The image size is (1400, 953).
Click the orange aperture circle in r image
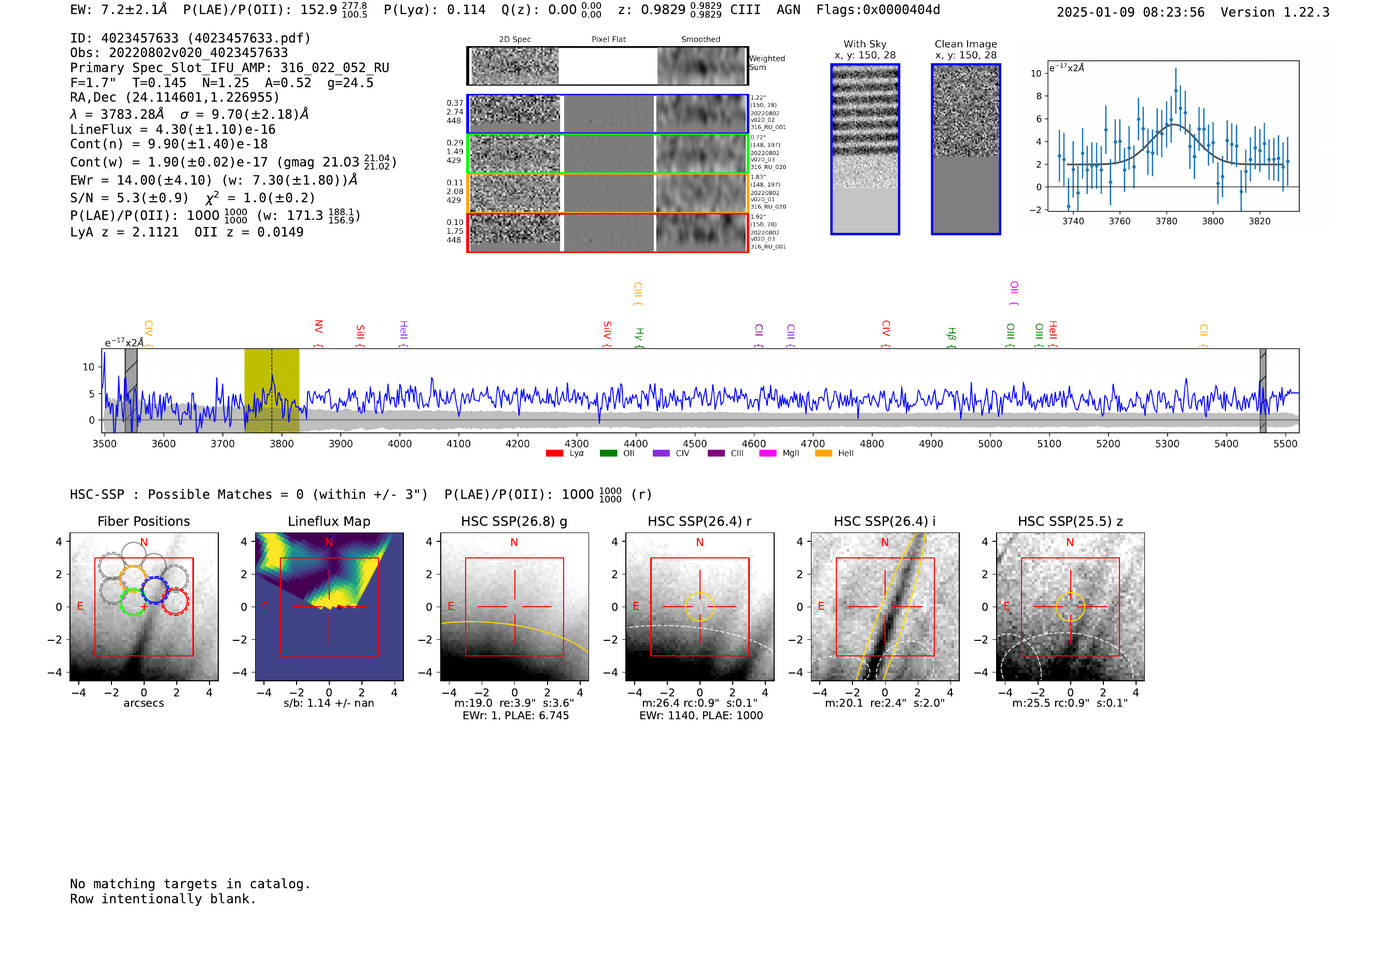tap(700, 607)
